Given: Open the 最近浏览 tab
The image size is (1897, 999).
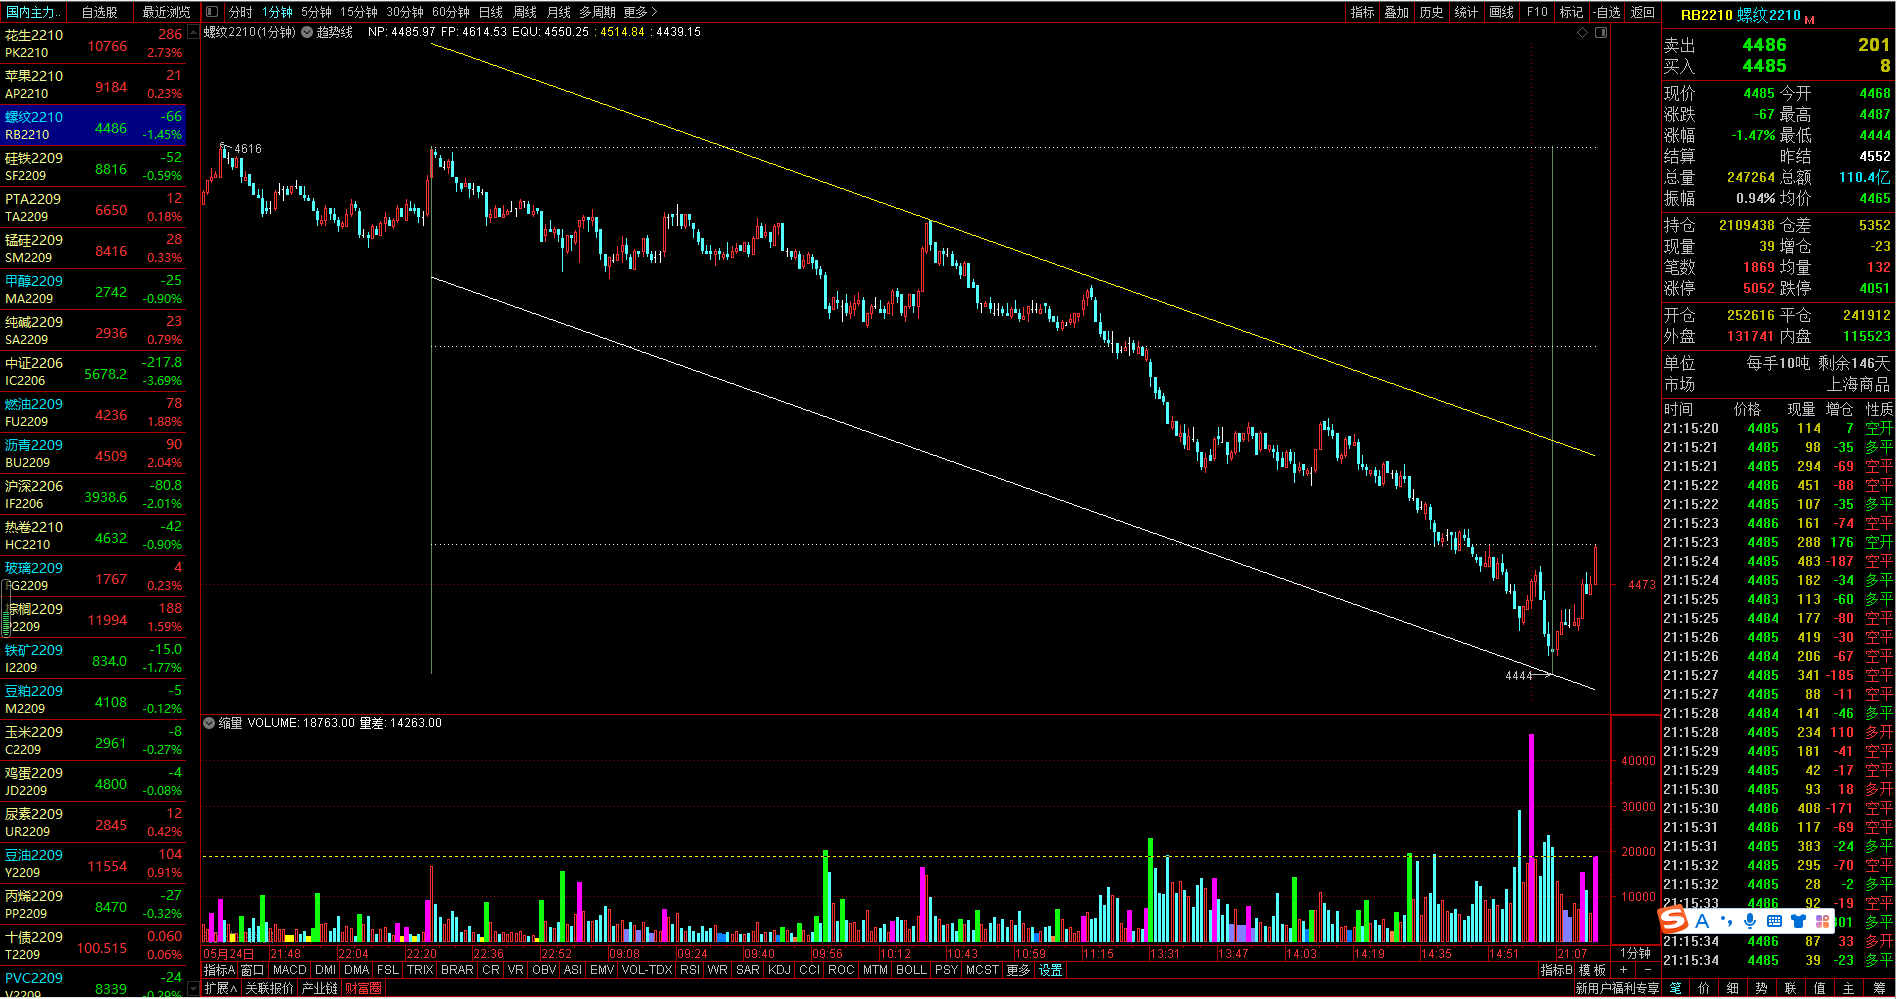Looking at the screenshot, I should click(x=166, y=12).
